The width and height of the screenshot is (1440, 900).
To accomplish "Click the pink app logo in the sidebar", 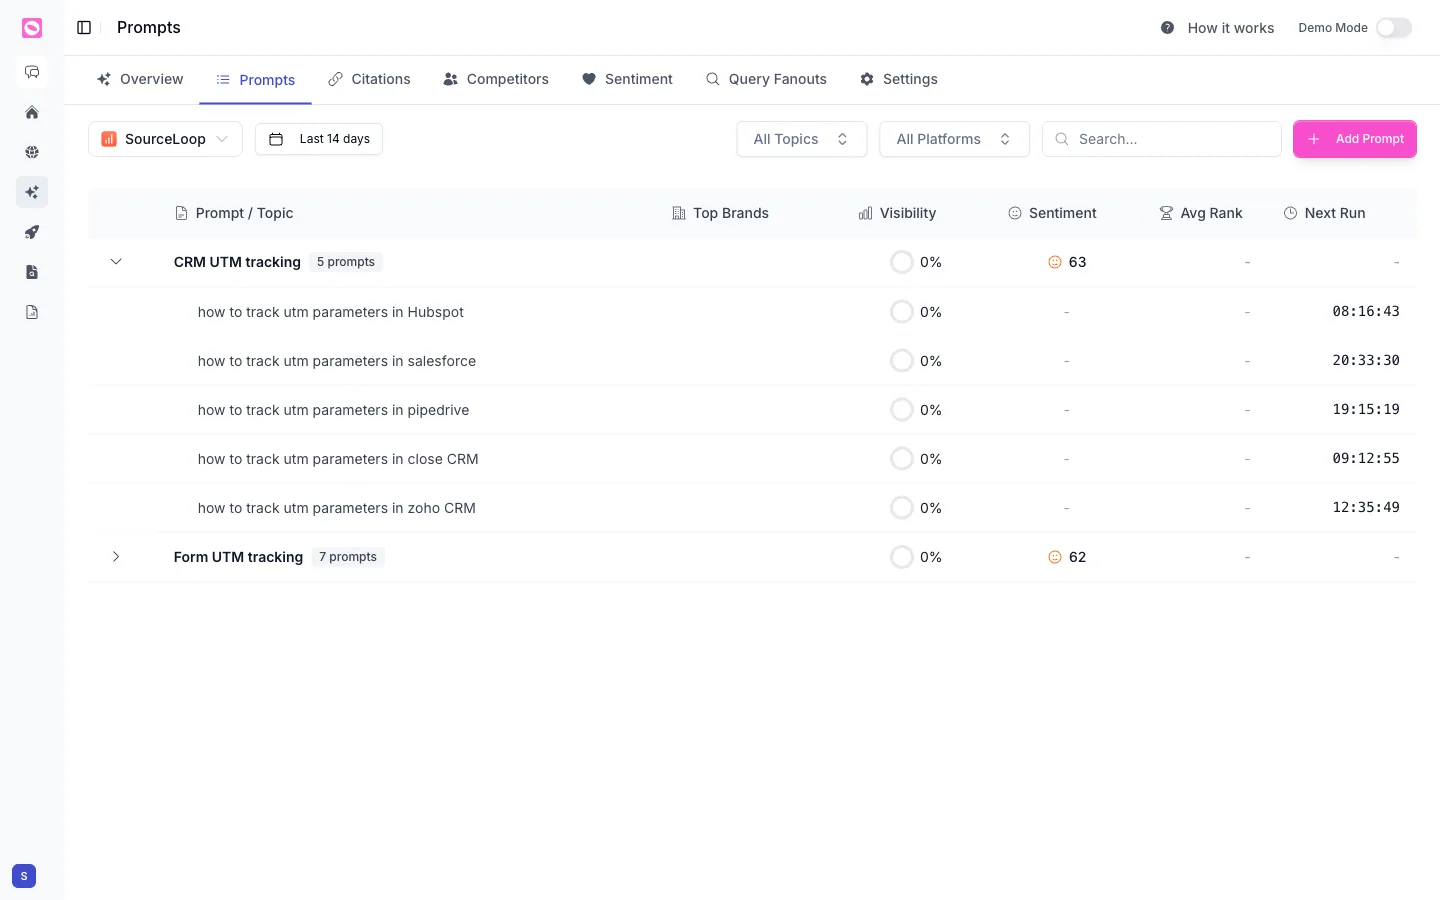I will coord(32,28).
